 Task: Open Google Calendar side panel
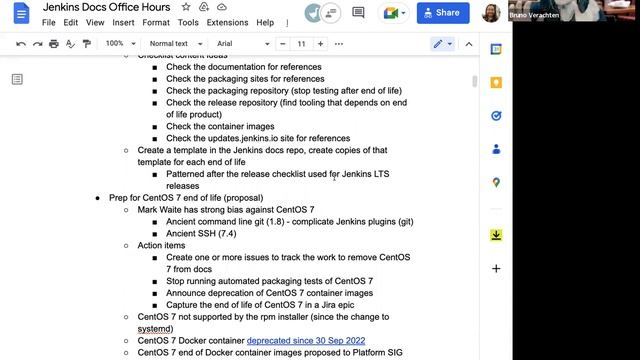(496, 49)
